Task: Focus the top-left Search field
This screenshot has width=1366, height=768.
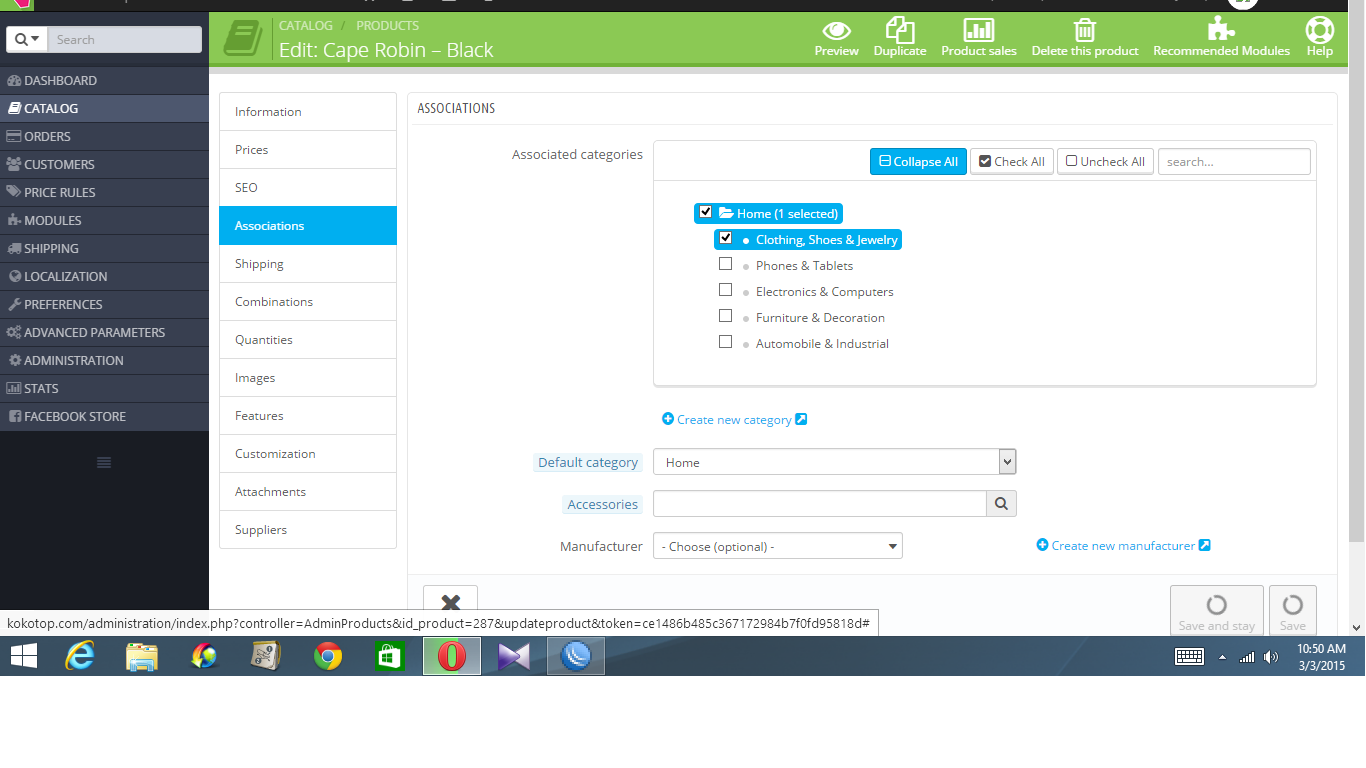Action: tap(124, 39)
